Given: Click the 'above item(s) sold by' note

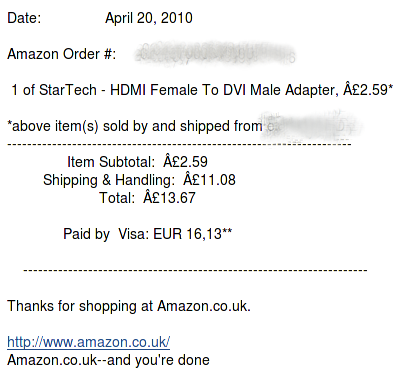Looking at the screenshot, I should [134, 126].
